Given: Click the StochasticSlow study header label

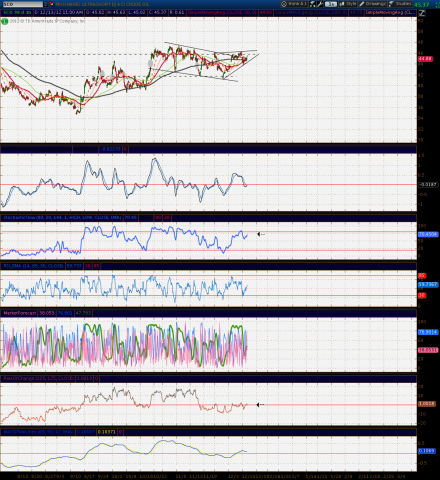Looking at the screenshot, I should pyautogui.click(x=62, y=218).
